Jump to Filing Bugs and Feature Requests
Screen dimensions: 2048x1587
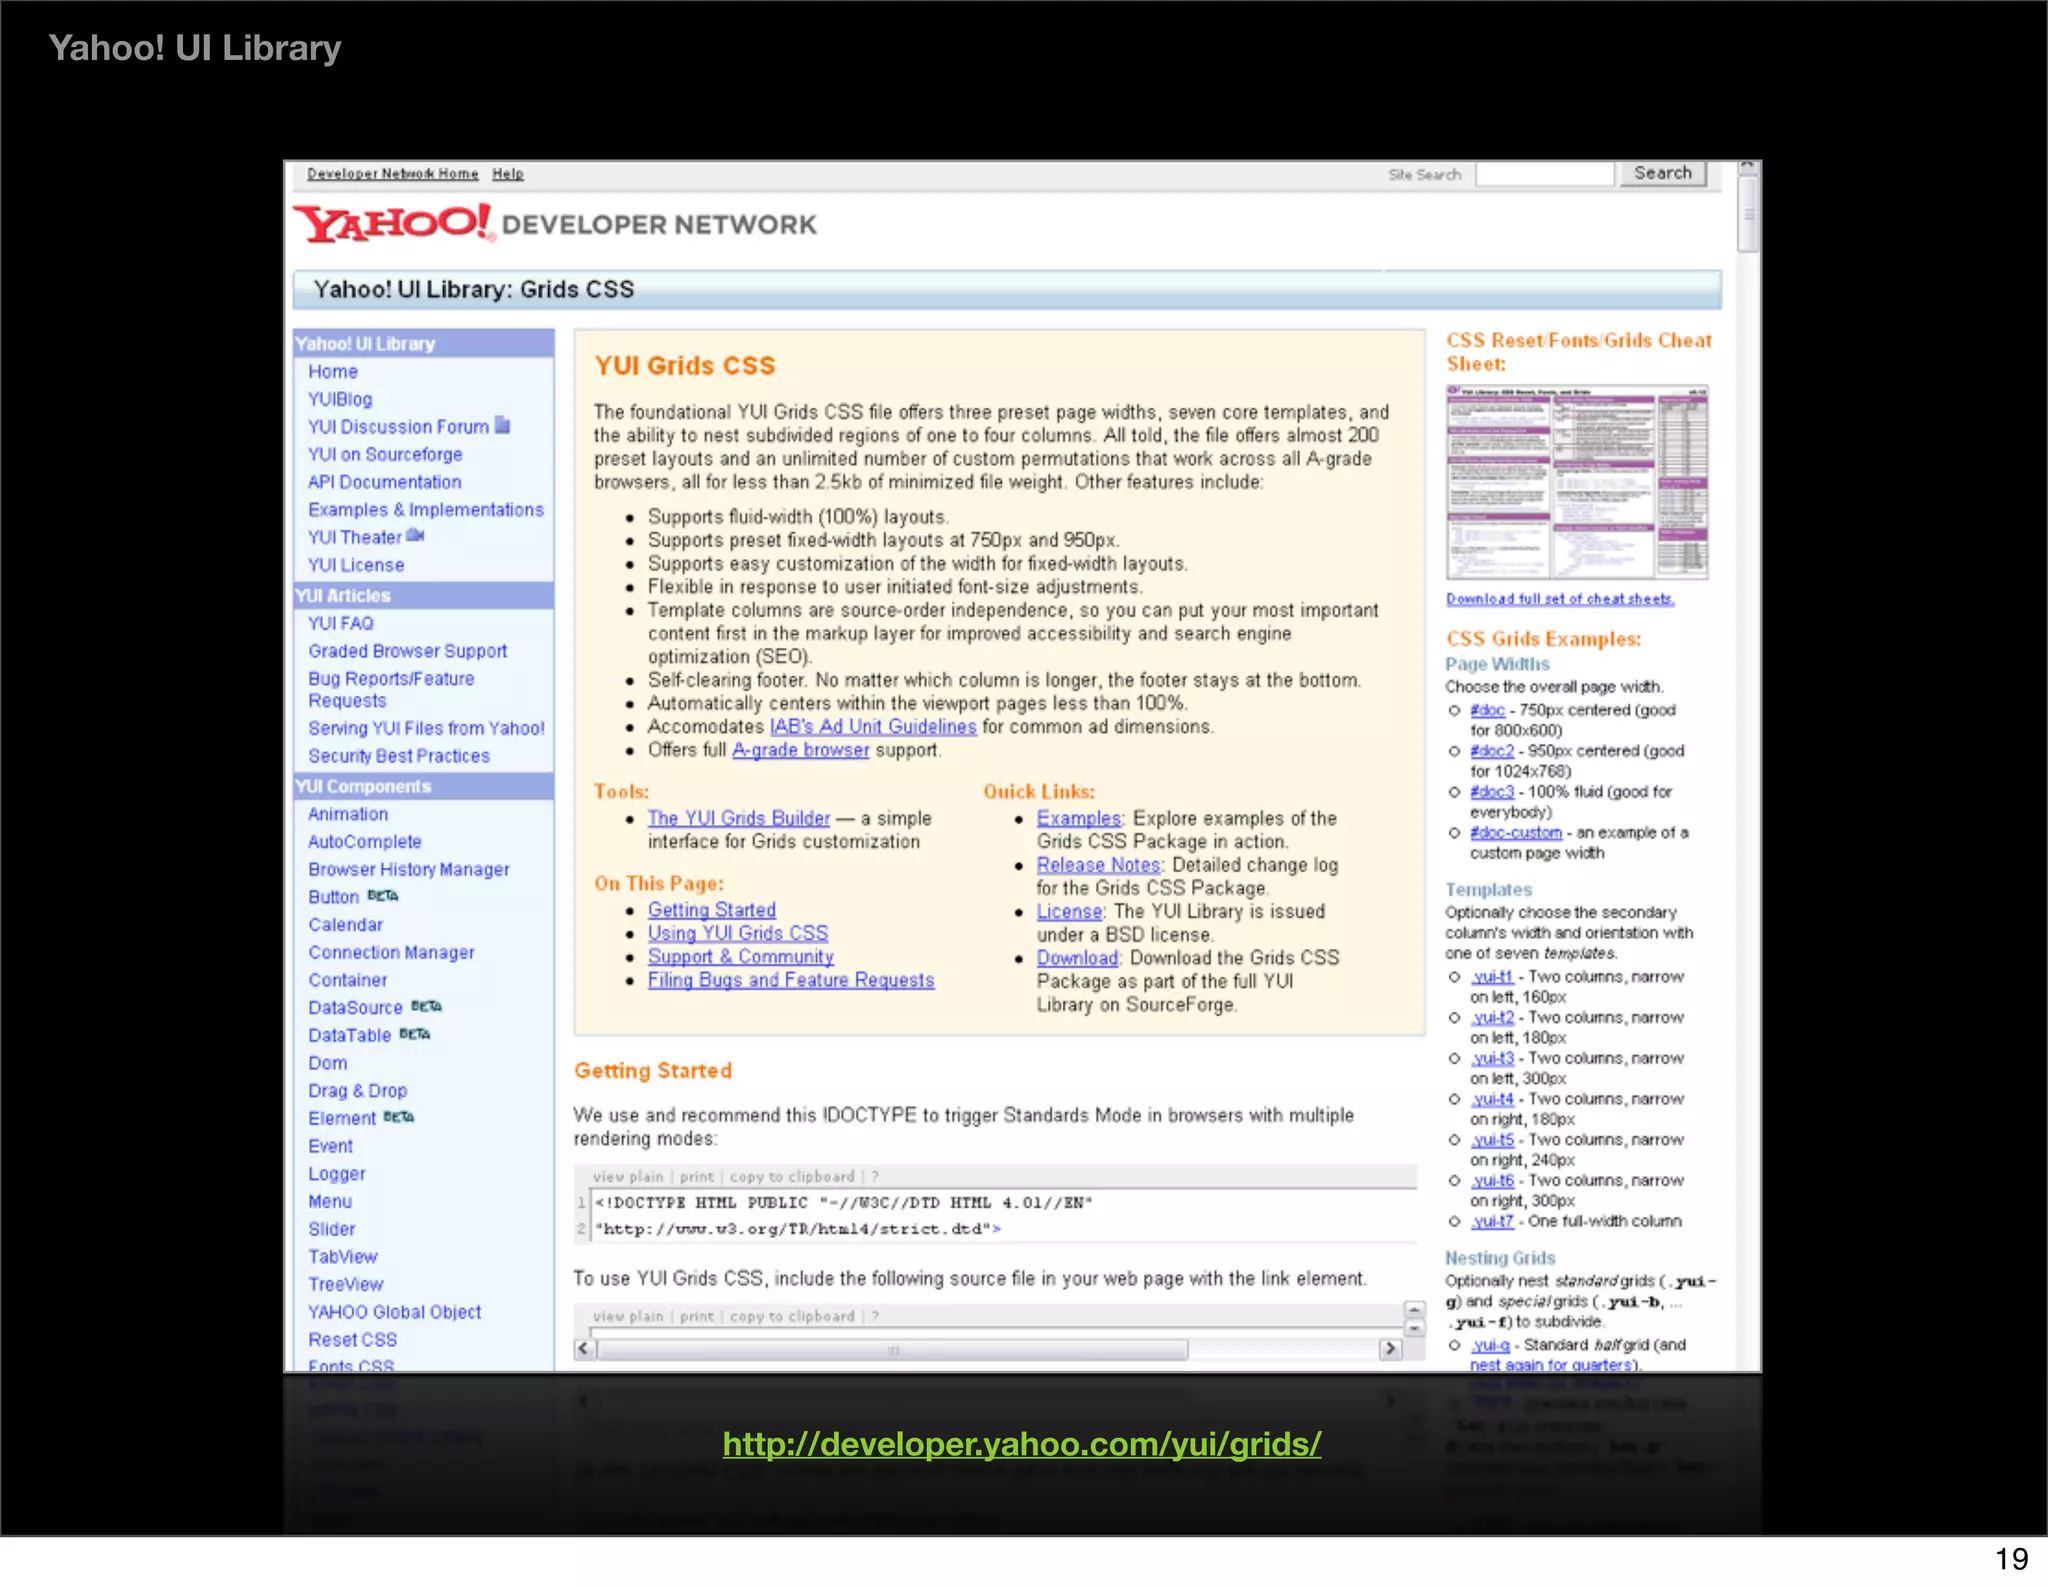[791, 980]
